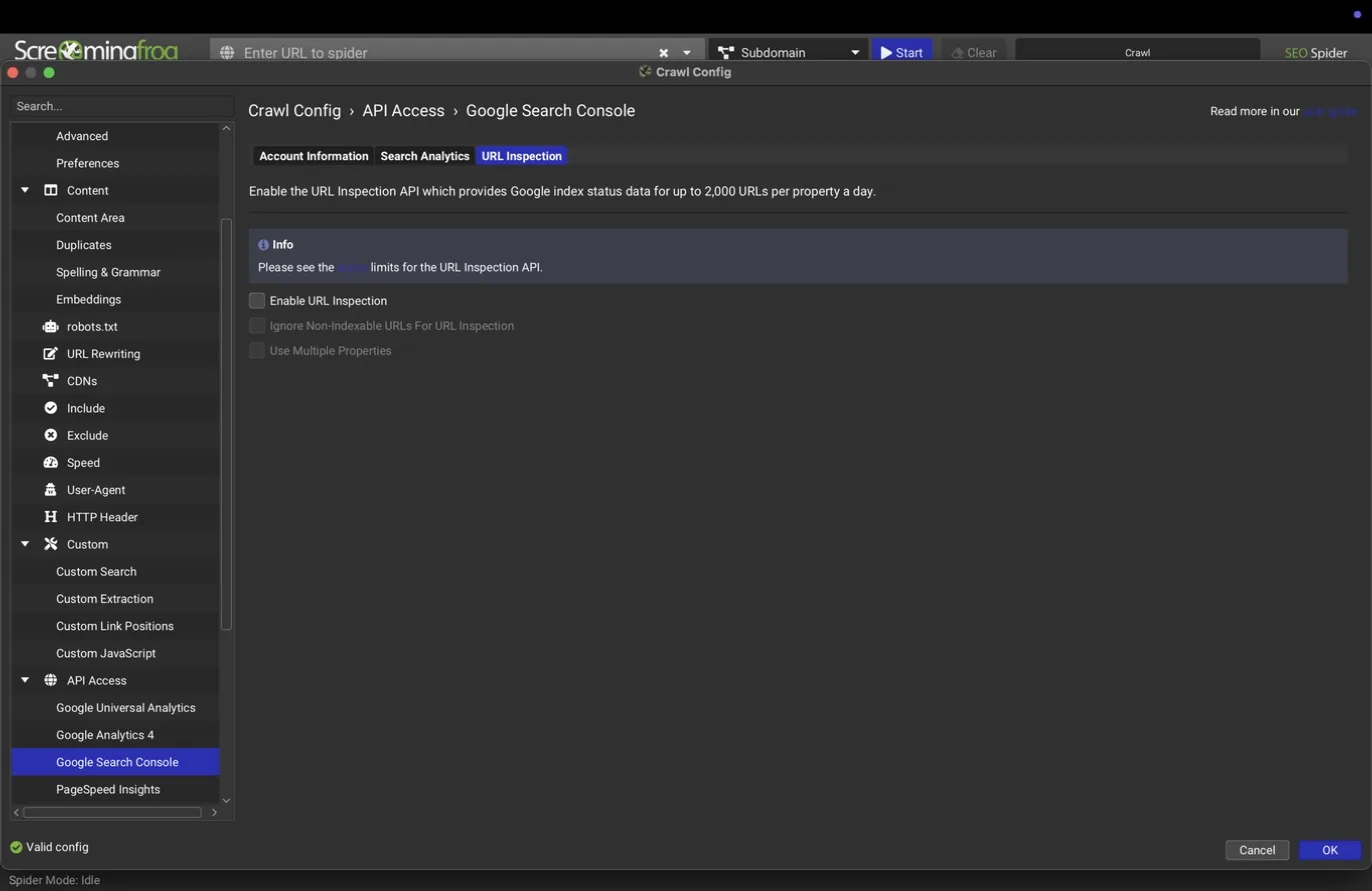
Task: Click the Content table icon in sidebar
Action: point(51,190)
